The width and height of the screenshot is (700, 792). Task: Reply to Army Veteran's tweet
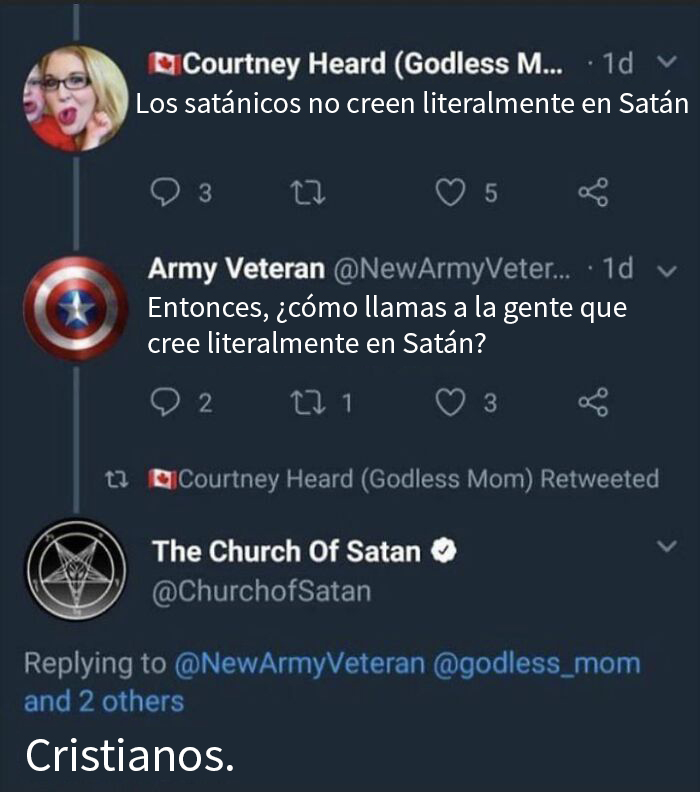[x=163, y=403]
